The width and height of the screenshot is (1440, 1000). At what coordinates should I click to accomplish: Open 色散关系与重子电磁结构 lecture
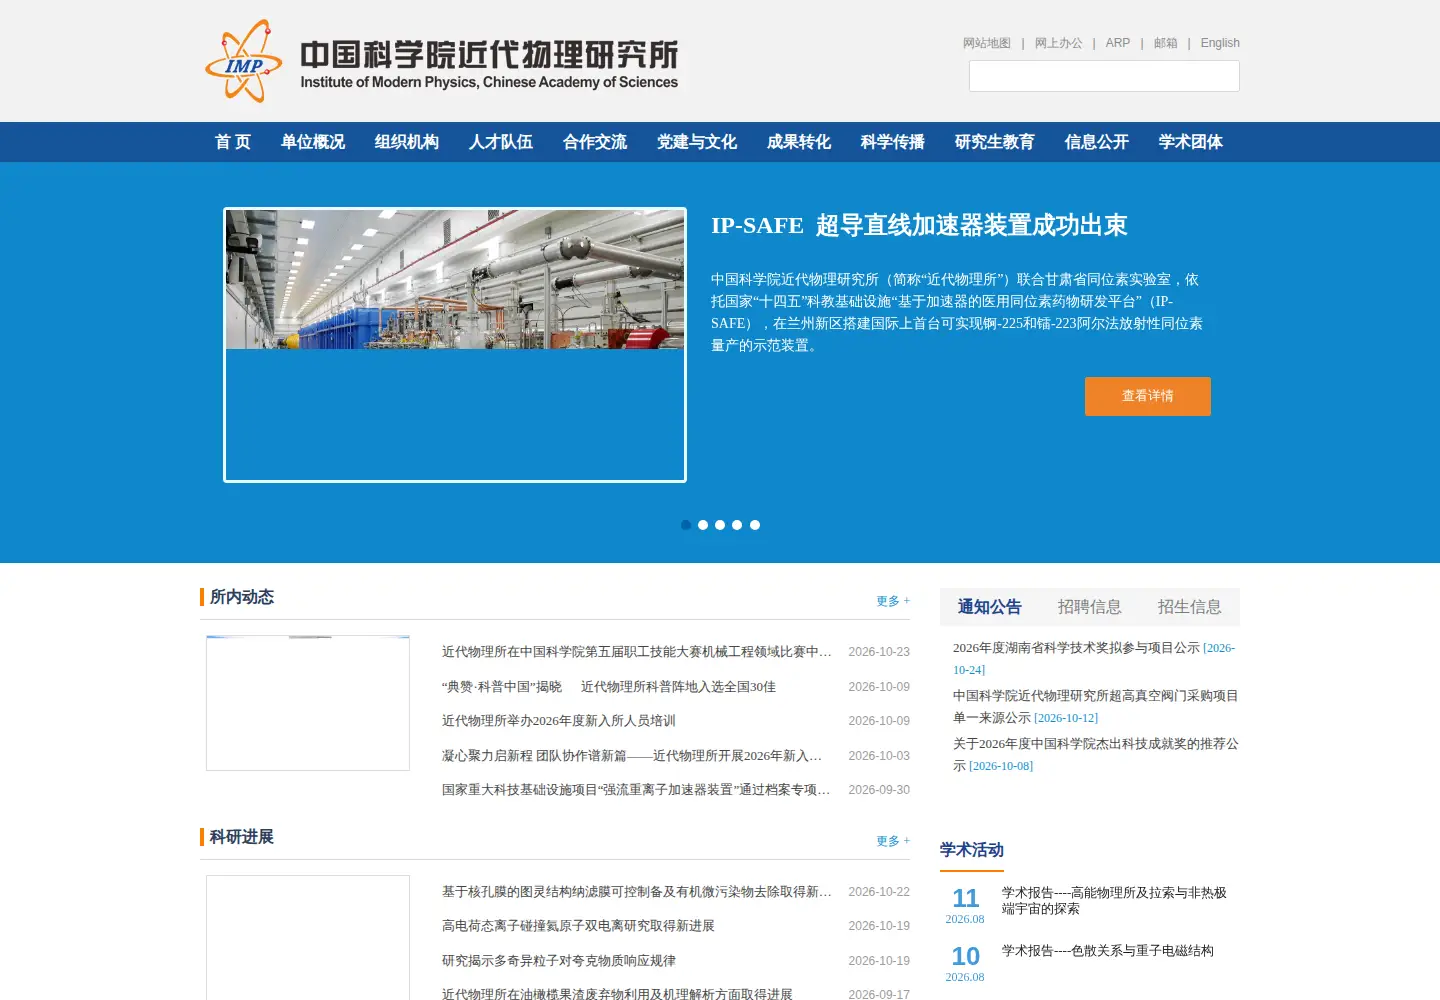(1108, 951)
